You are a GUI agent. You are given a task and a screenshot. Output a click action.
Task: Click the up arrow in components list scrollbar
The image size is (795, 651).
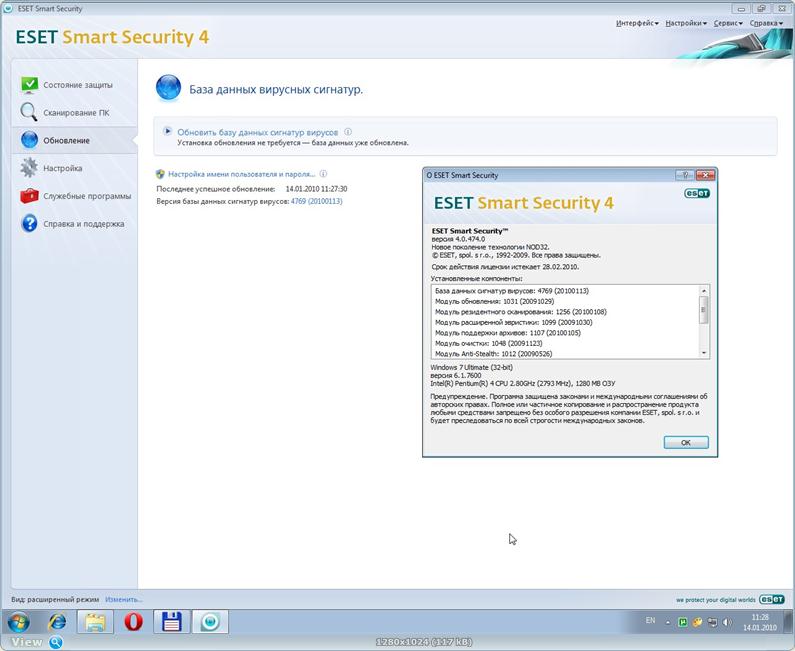point(703,291)
